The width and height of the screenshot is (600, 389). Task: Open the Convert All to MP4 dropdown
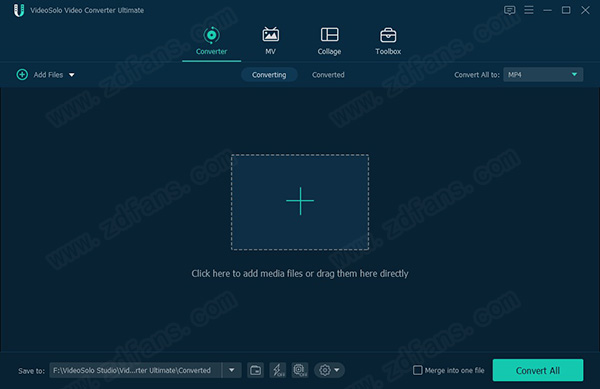543,75
